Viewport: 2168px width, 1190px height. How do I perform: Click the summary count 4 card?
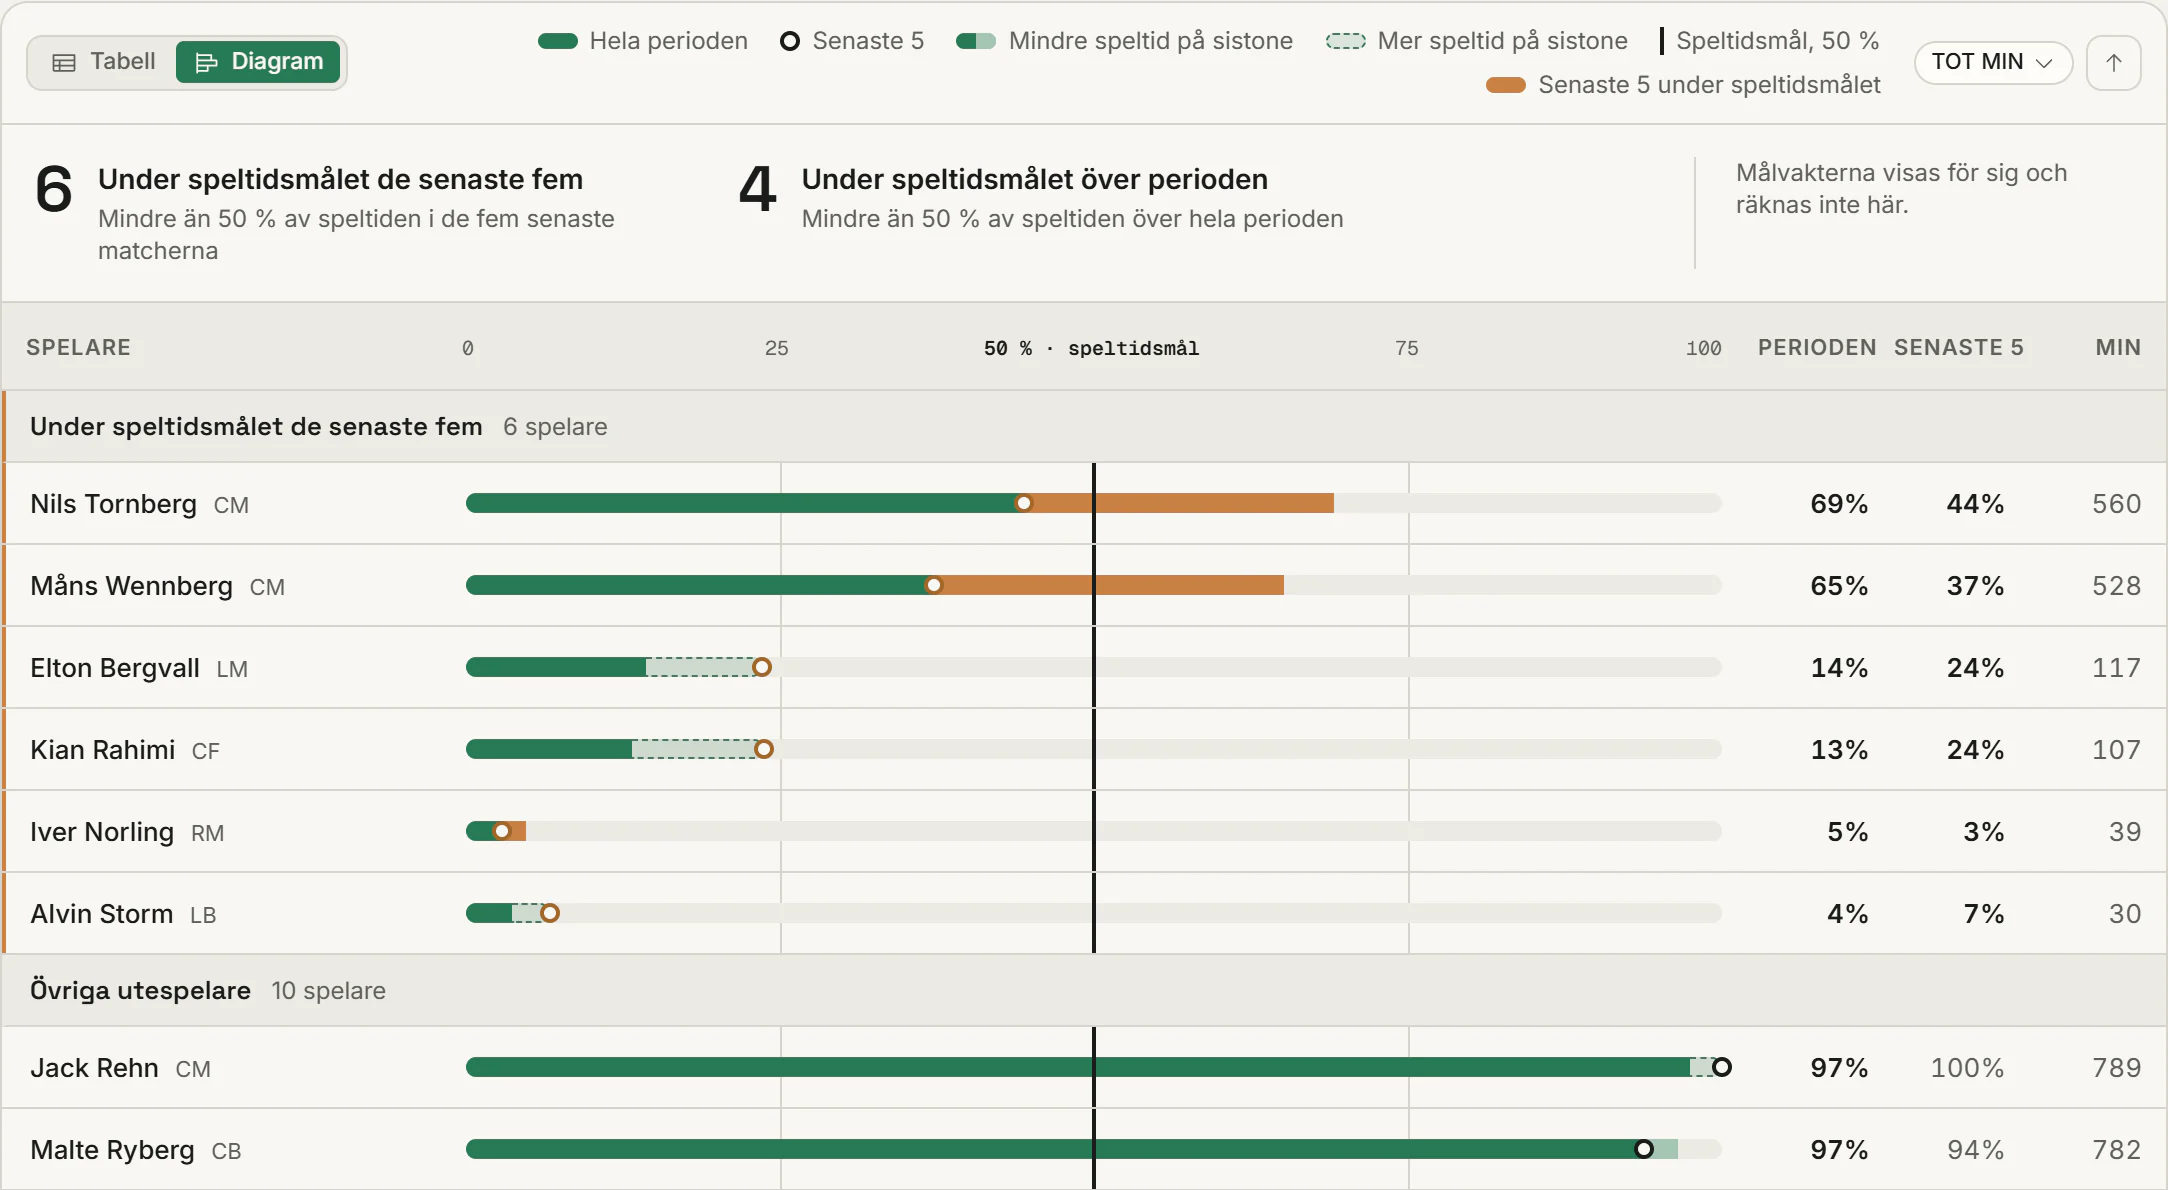pyautogui.click(x=1040, y=198)
